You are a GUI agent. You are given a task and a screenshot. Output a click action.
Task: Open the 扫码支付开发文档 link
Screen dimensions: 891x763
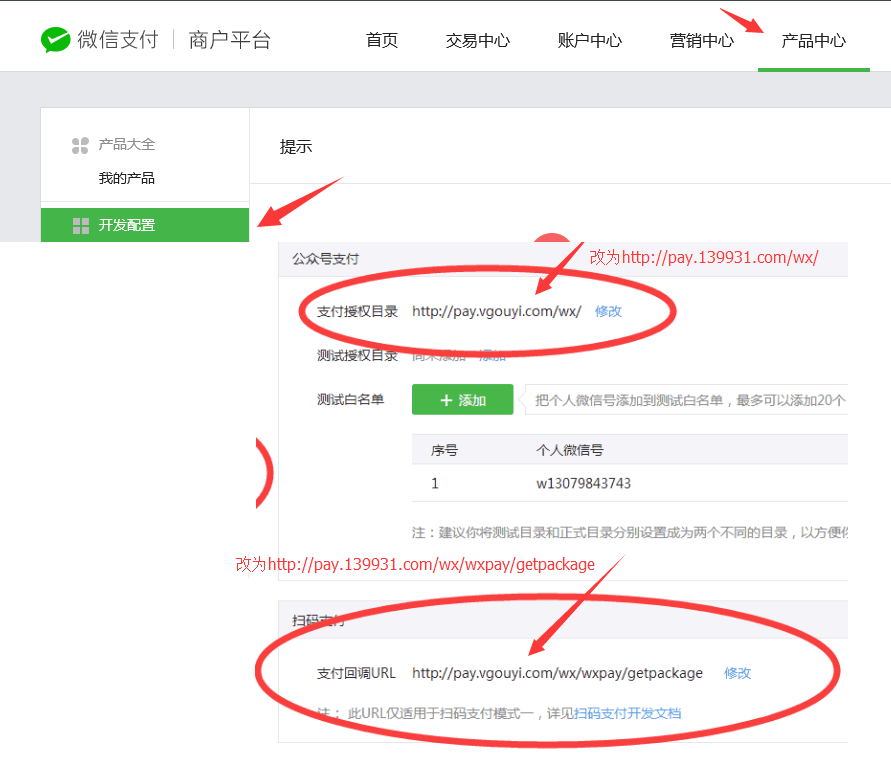[x=627, y=713]
